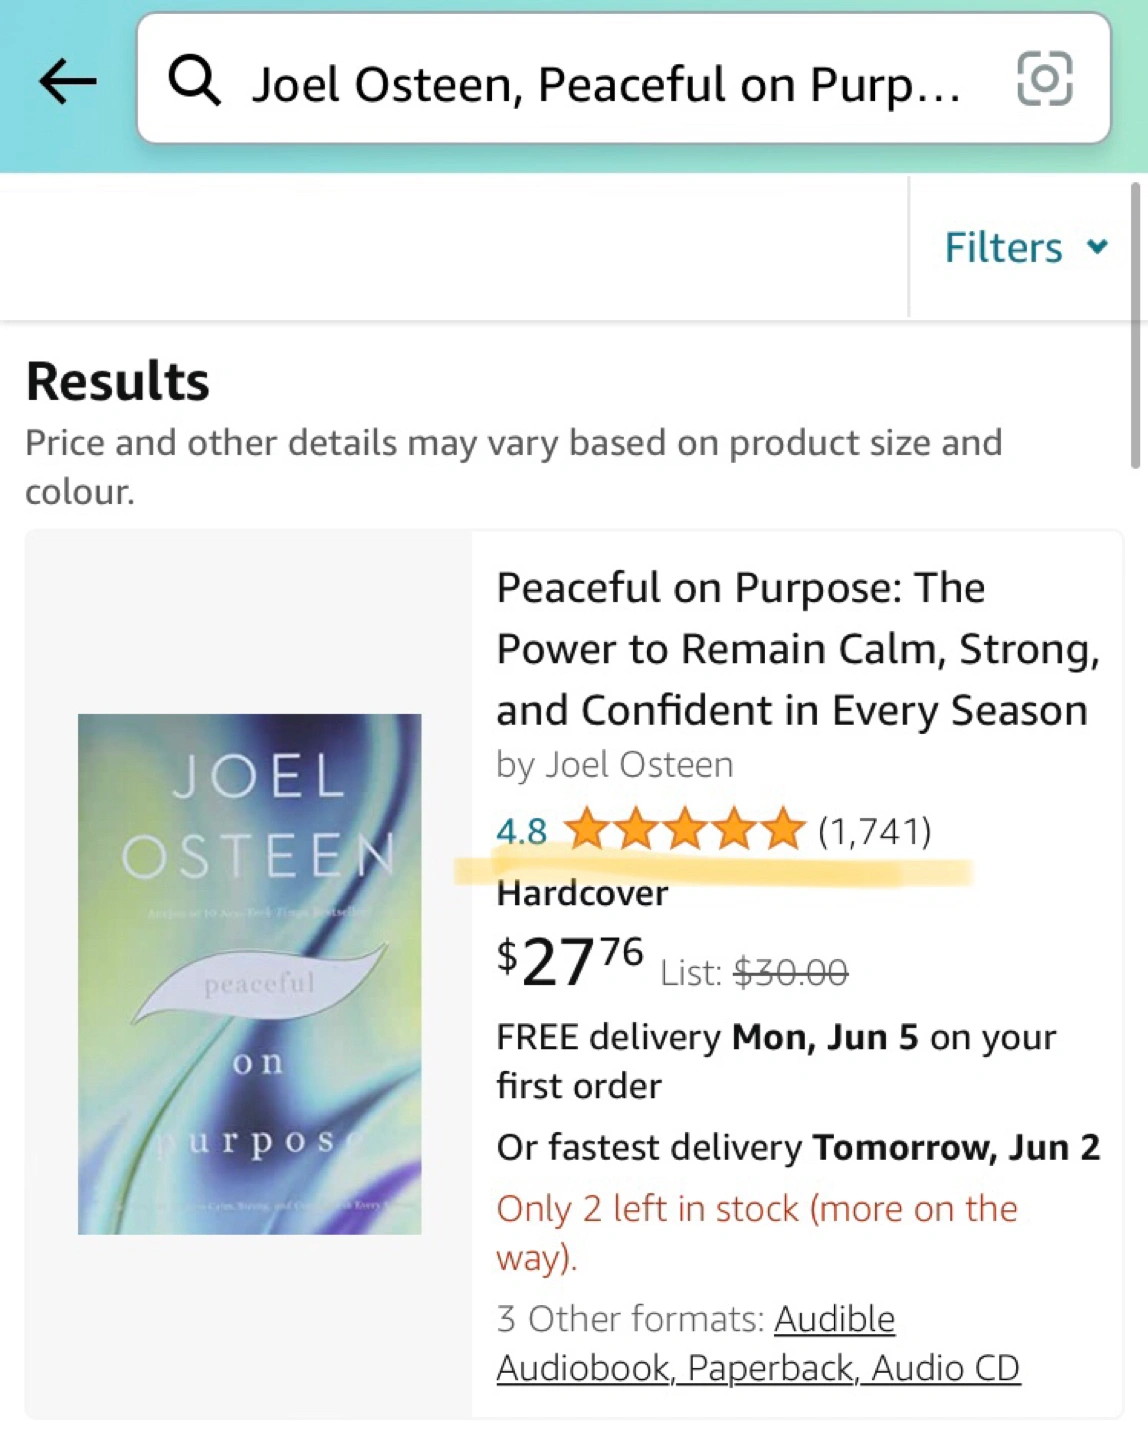The height and width of the screenshot is (1440, 1148).
Task: Tap the back arrow icon
Action: tap(68, 81)
